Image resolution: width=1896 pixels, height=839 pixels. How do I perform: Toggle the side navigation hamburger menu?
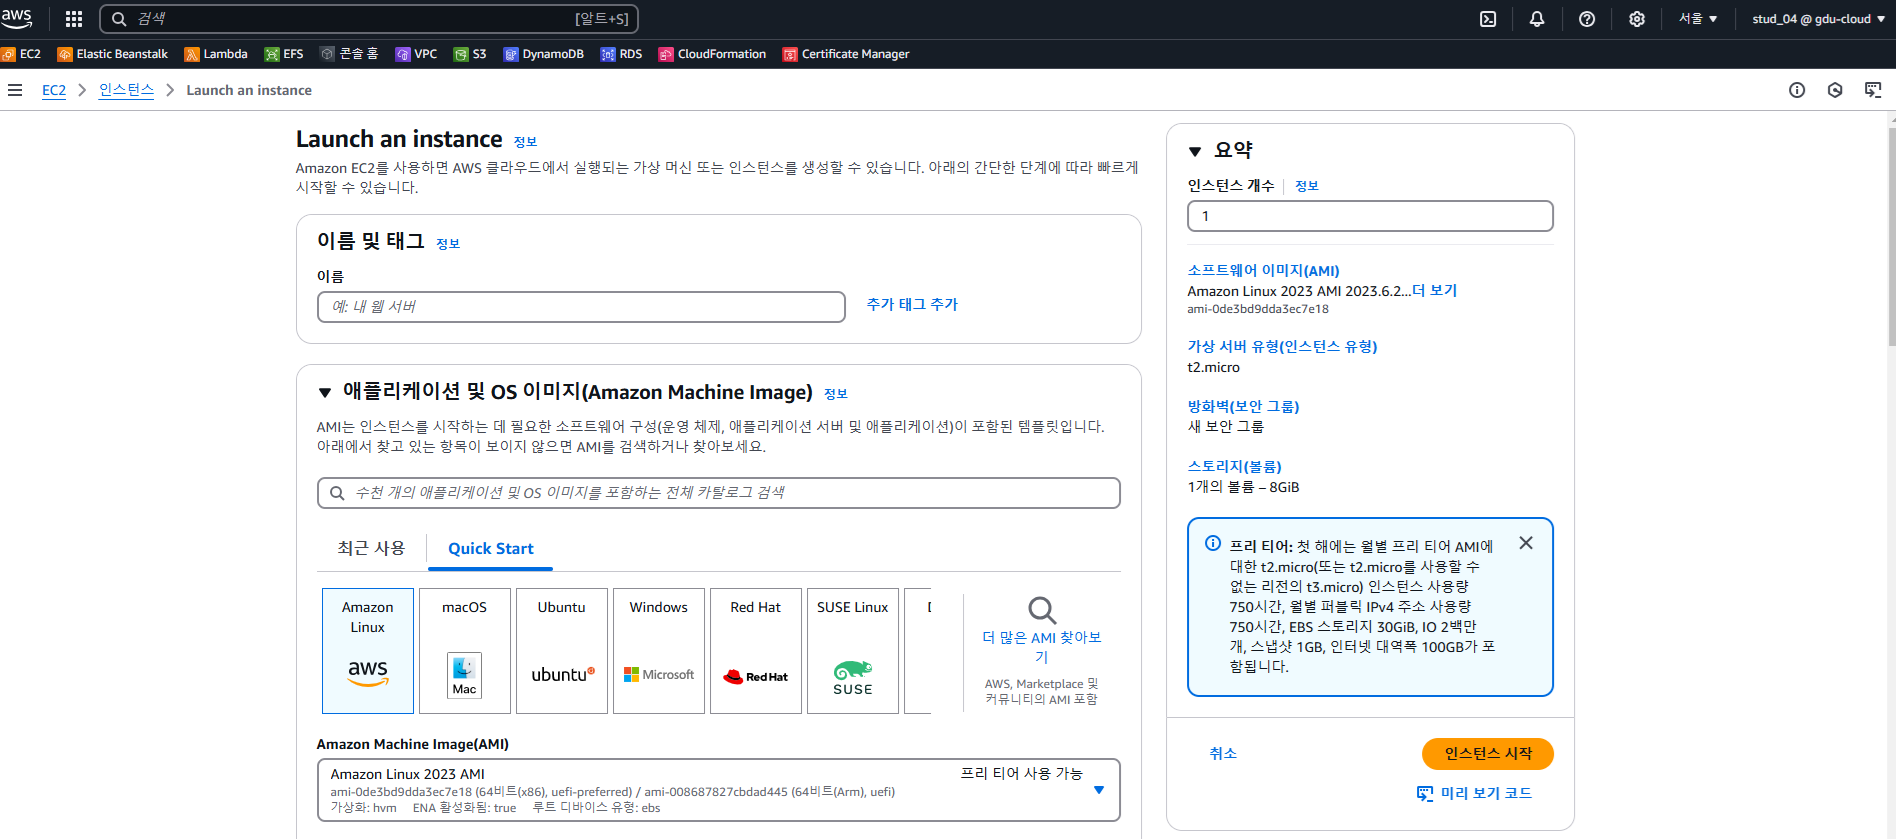tap(15, 90)
